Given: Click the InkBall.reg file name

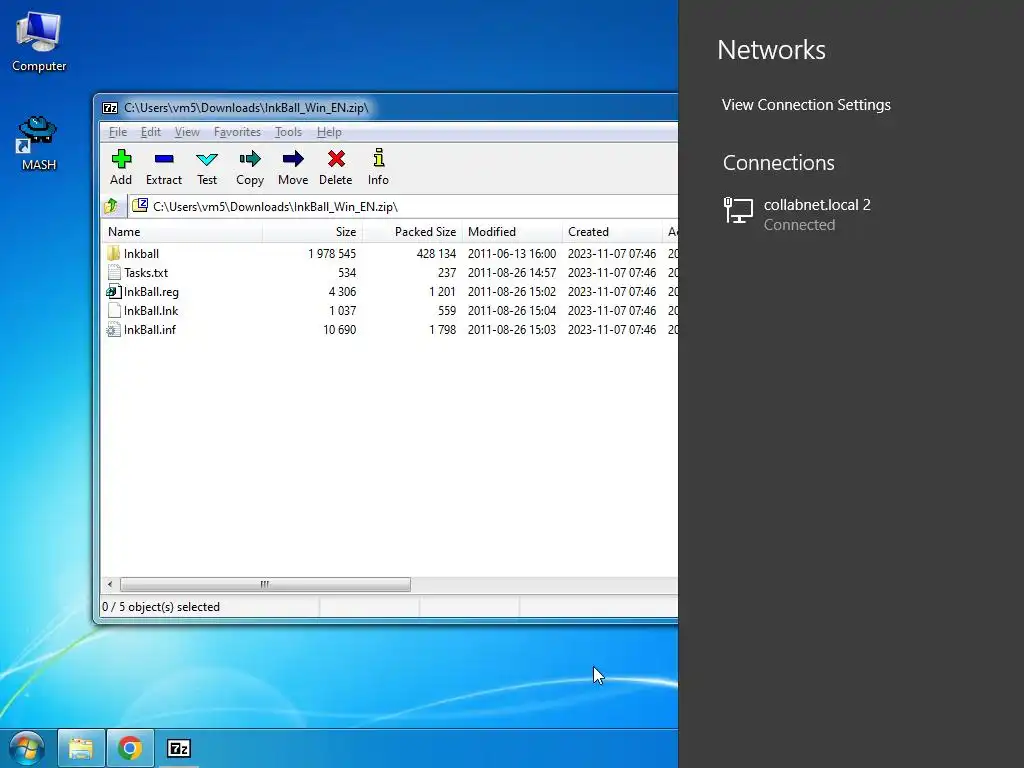Looking at the screenshot, I should (151, 291).
